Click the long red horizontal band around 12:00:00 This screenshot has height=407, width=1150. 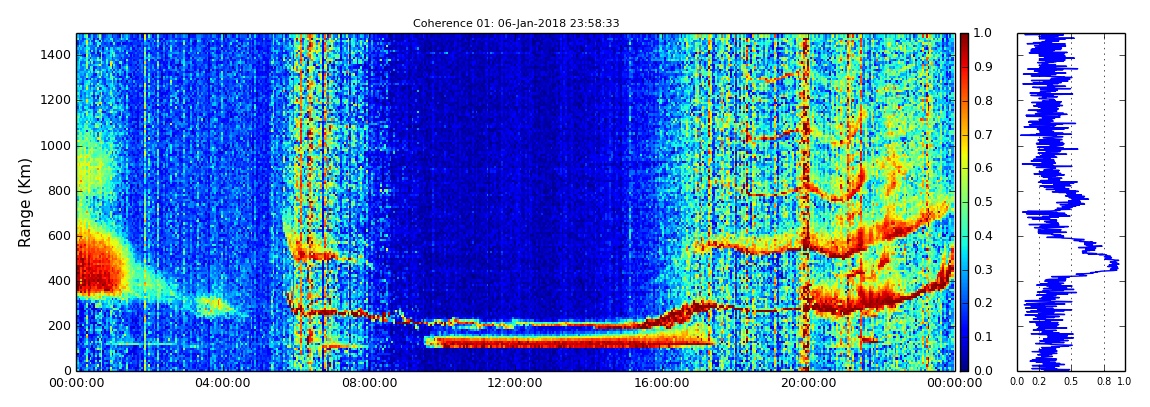coord(568,341)
